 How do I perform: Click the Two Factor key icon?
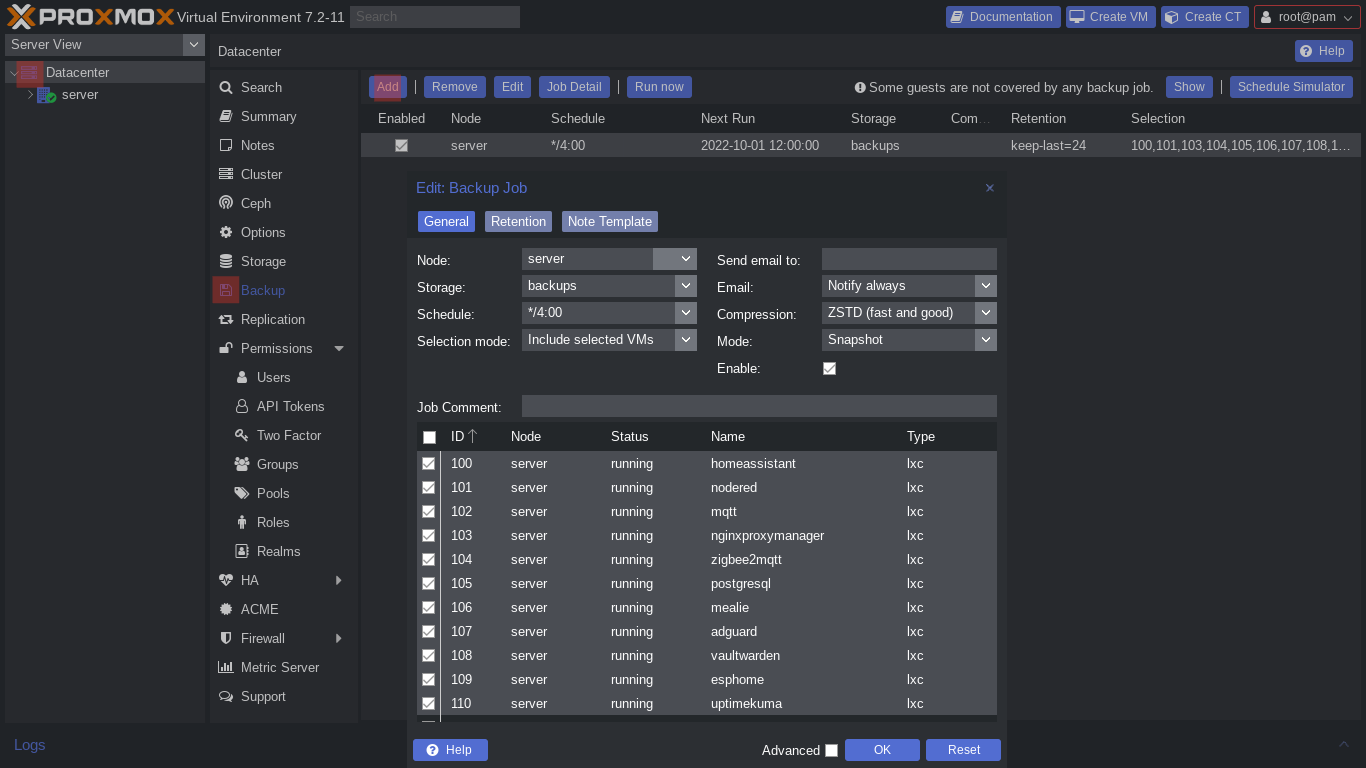(x=242, y=435)
